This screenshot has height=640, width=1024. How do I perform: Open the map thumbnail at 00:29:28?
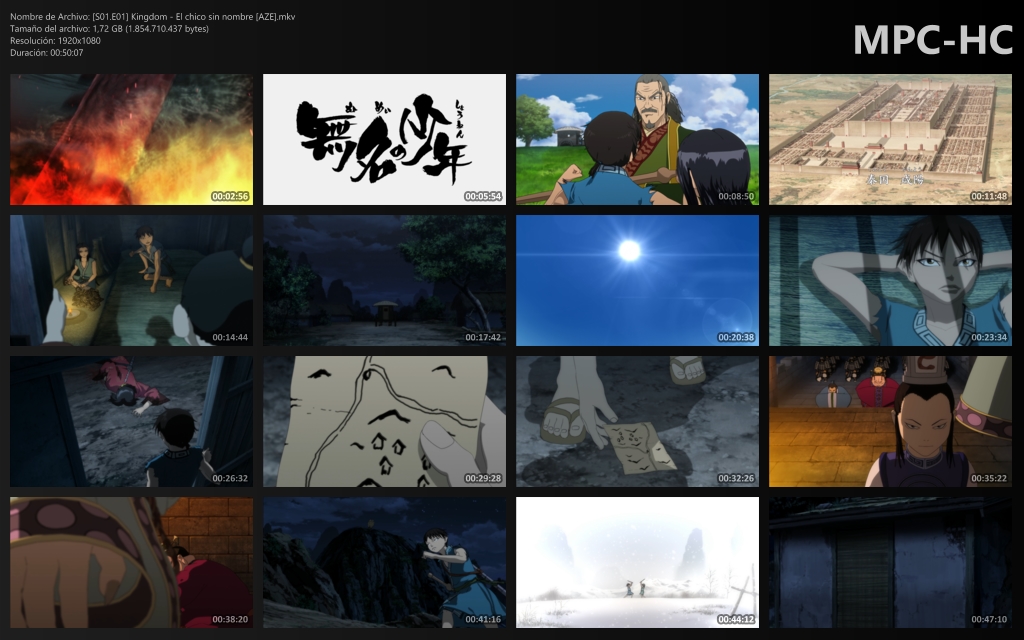click(384, 421)
